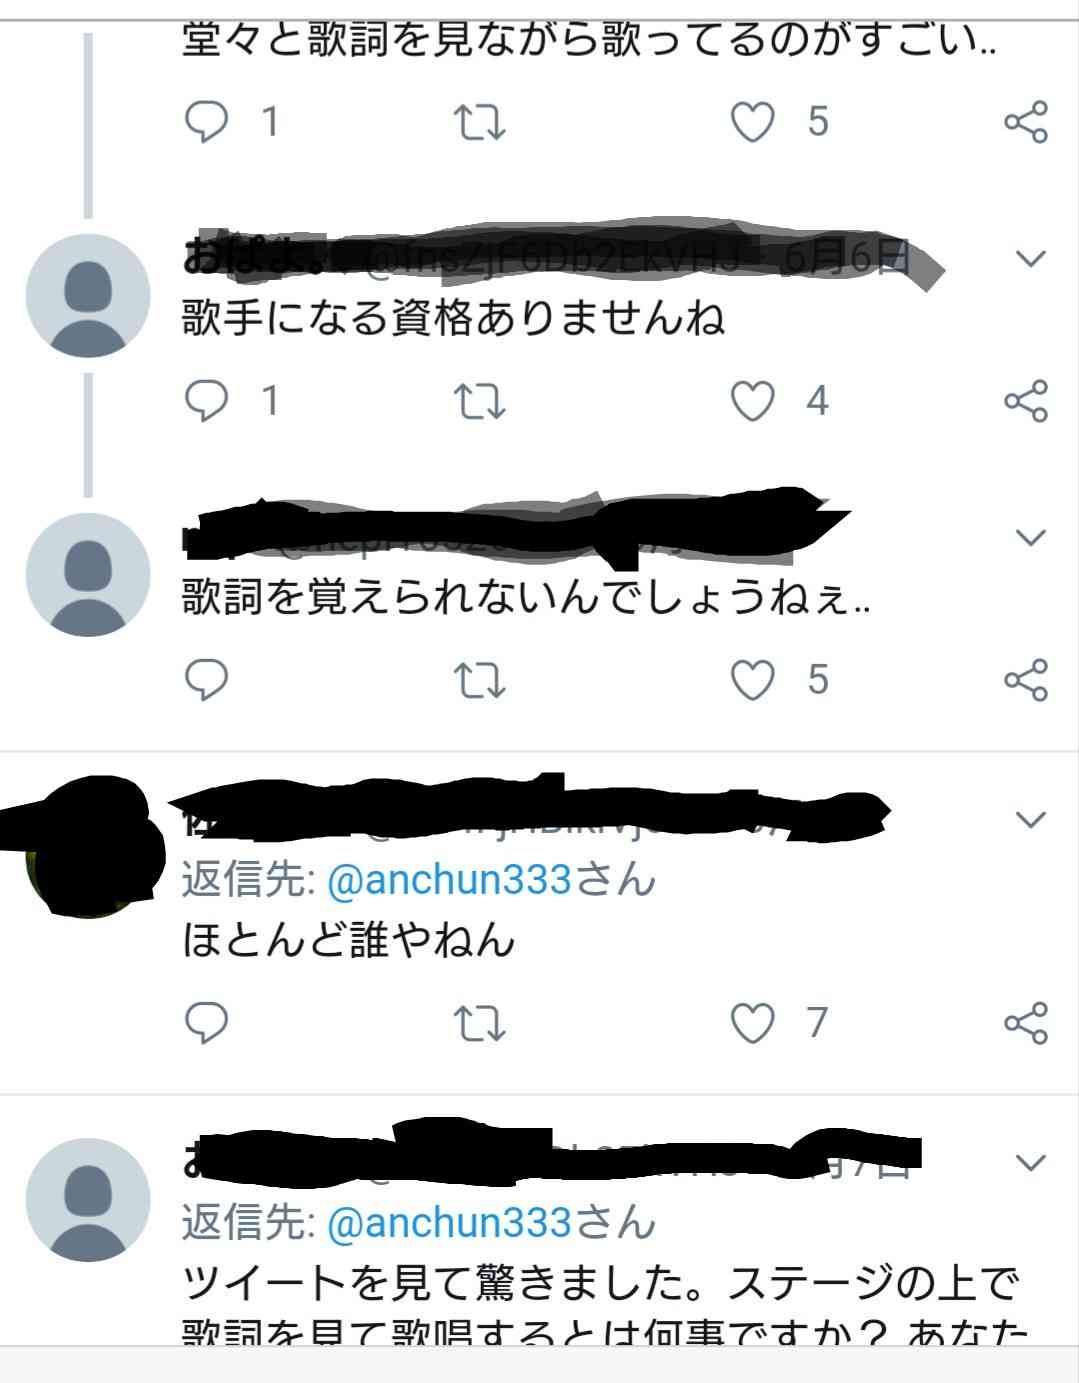
Task: Expand options chevron on ほとんど誰やねん tweet
Action: 1030,820
